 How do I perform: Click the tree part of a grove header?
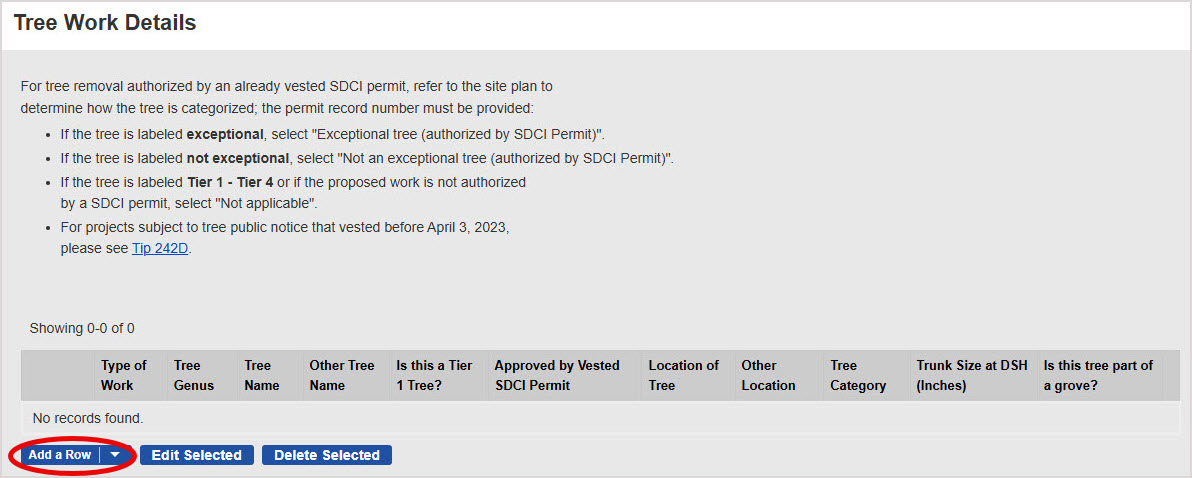(x=1098, y=375)
